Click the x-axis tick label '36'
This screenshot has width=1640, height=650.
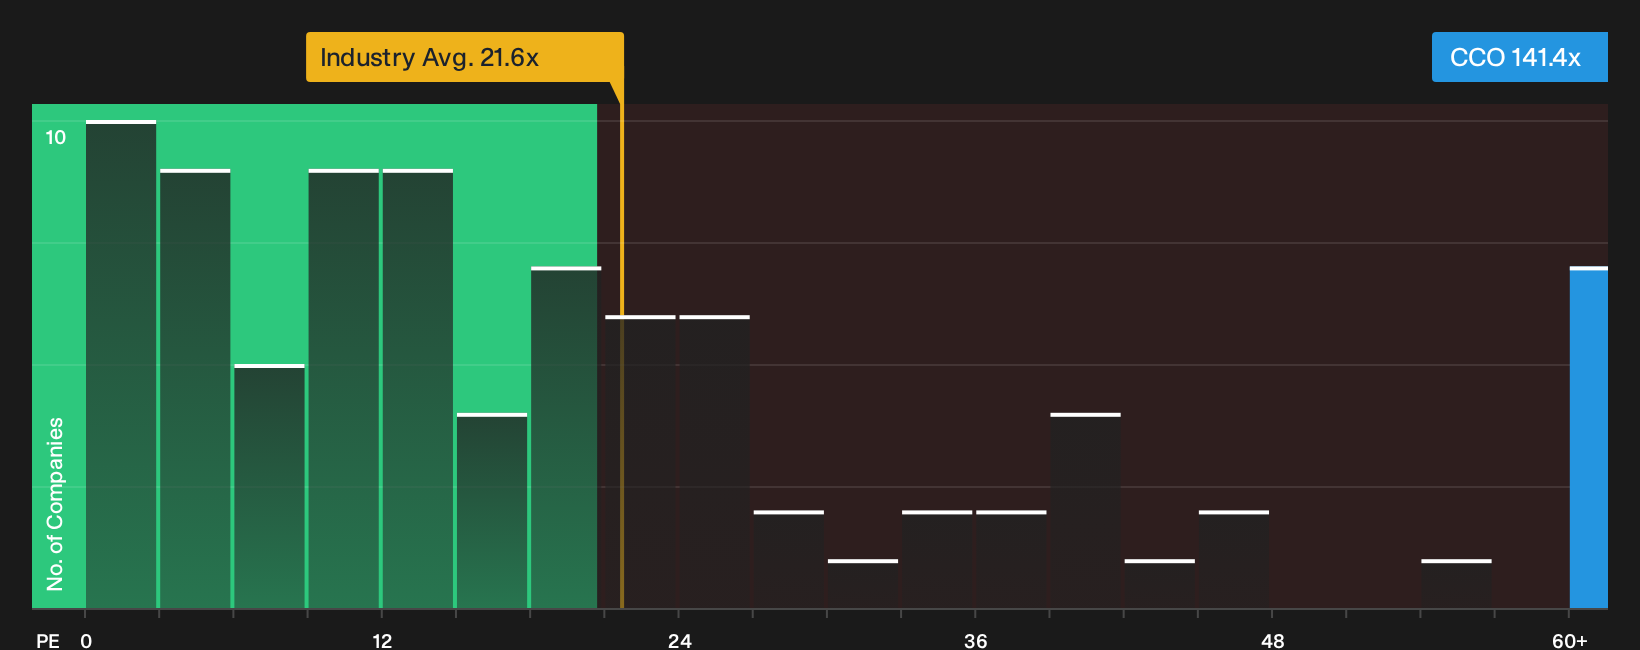pos(976,641)
